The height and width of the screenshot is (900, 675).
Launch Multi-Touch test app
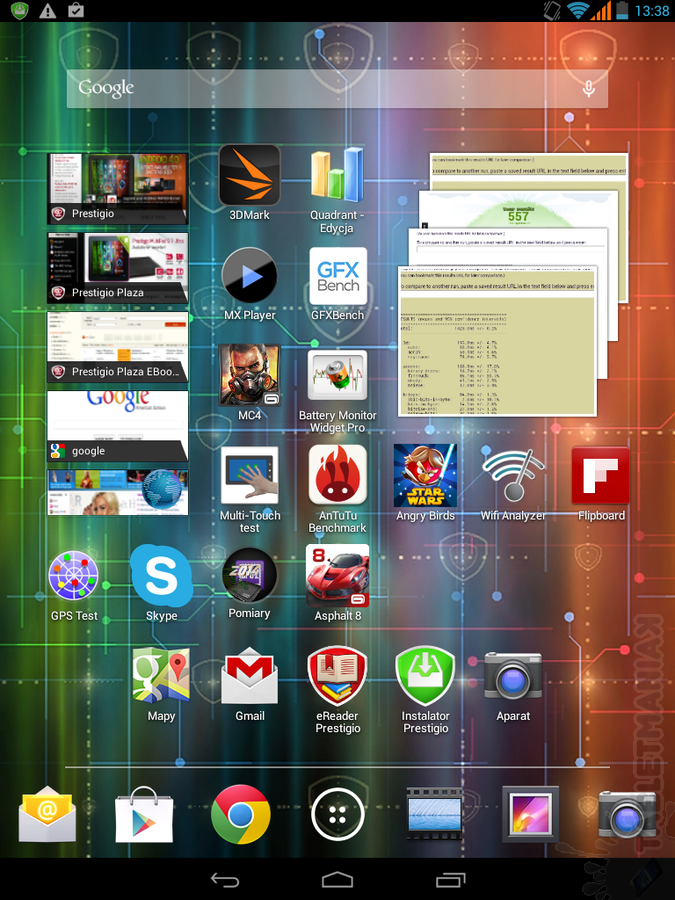(250, 490)
